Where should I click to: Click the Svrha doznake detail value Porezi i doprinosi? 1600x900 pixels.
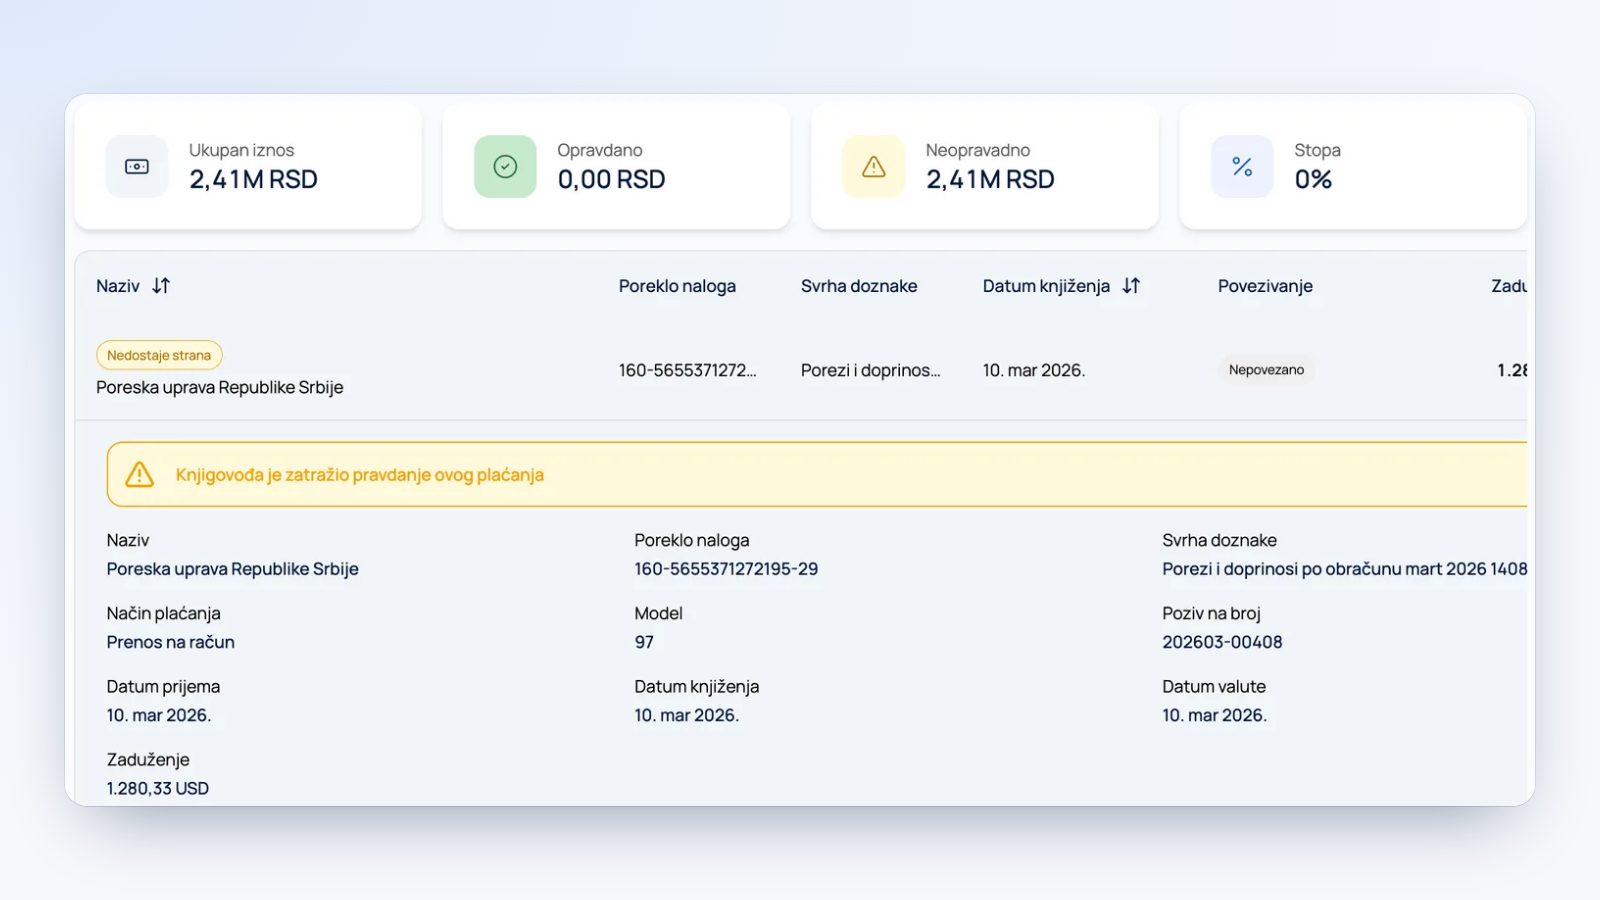pos(1344,569)
